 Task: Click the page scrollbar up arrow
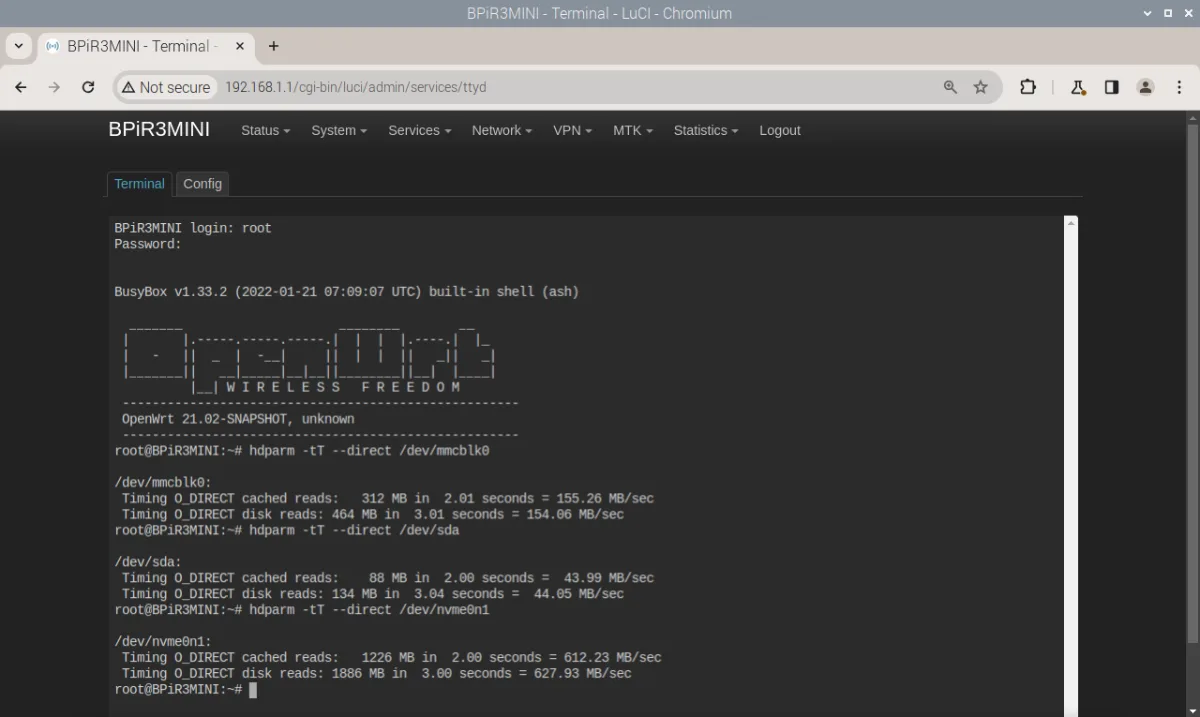coord(1192,118)
